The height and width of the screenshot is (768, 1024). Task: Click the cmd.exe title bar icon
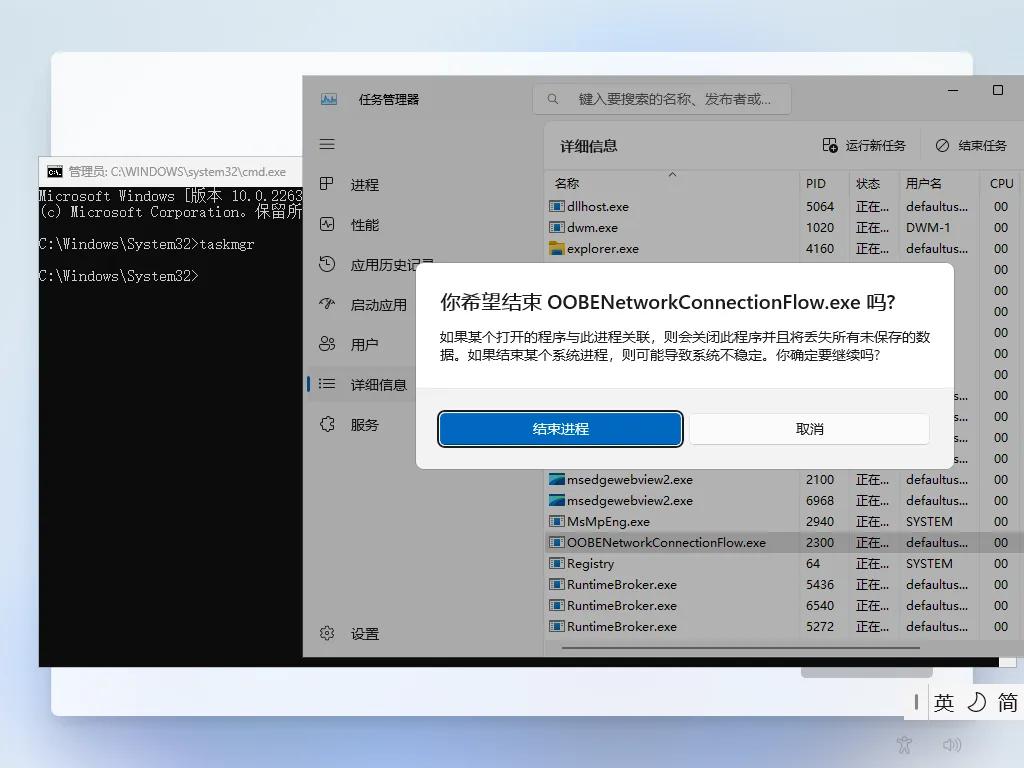click(55, 172)
